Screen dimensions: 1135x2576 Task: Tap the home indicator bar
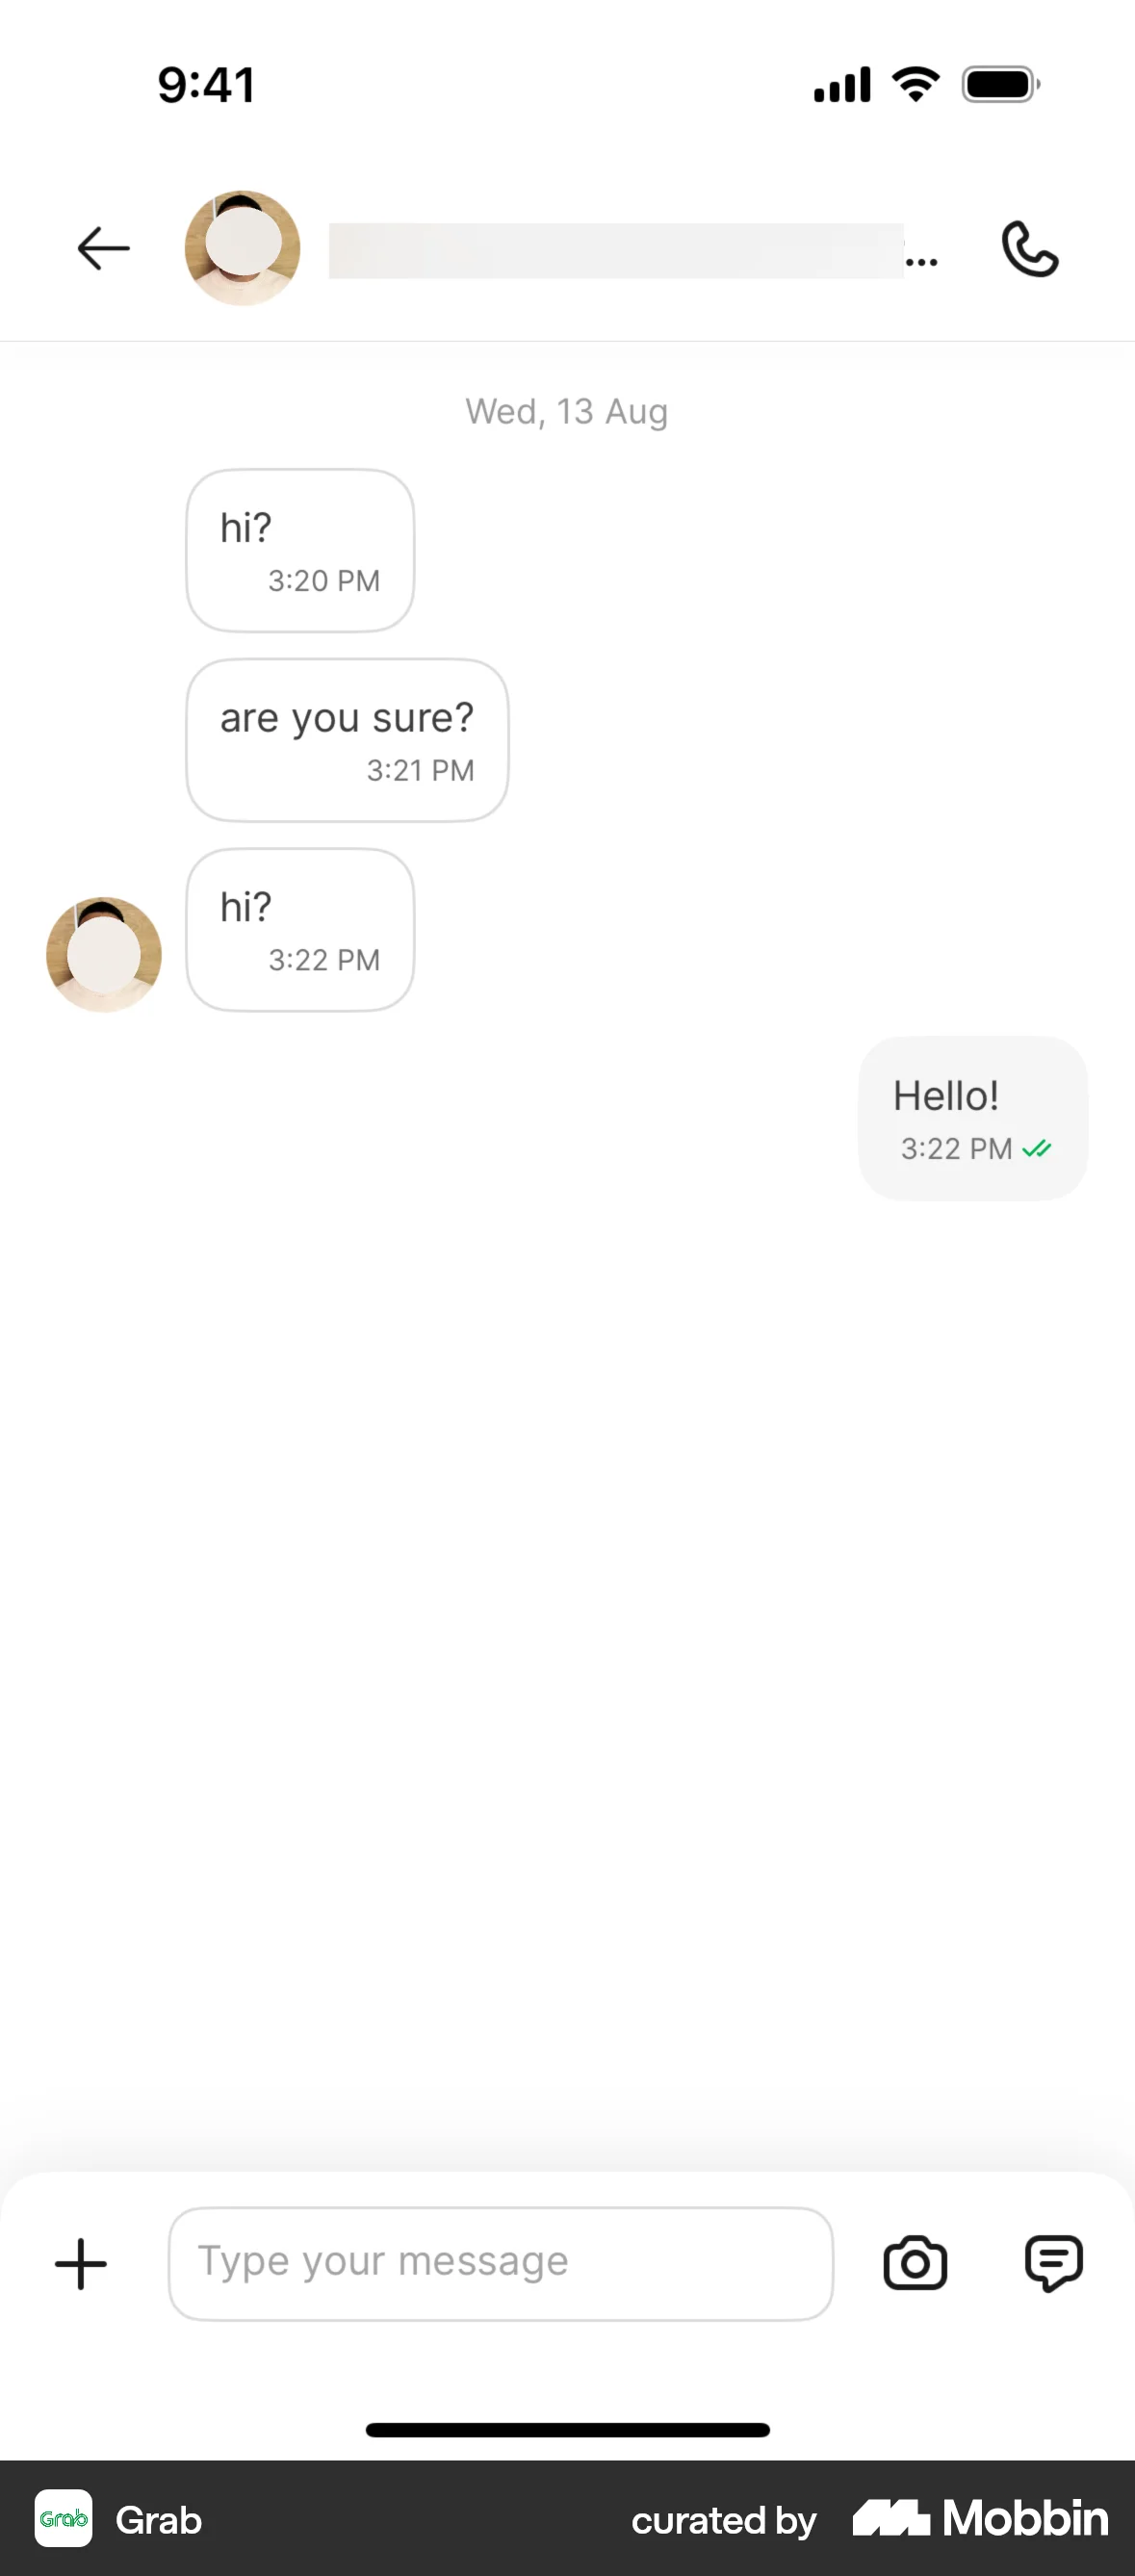567,2430
